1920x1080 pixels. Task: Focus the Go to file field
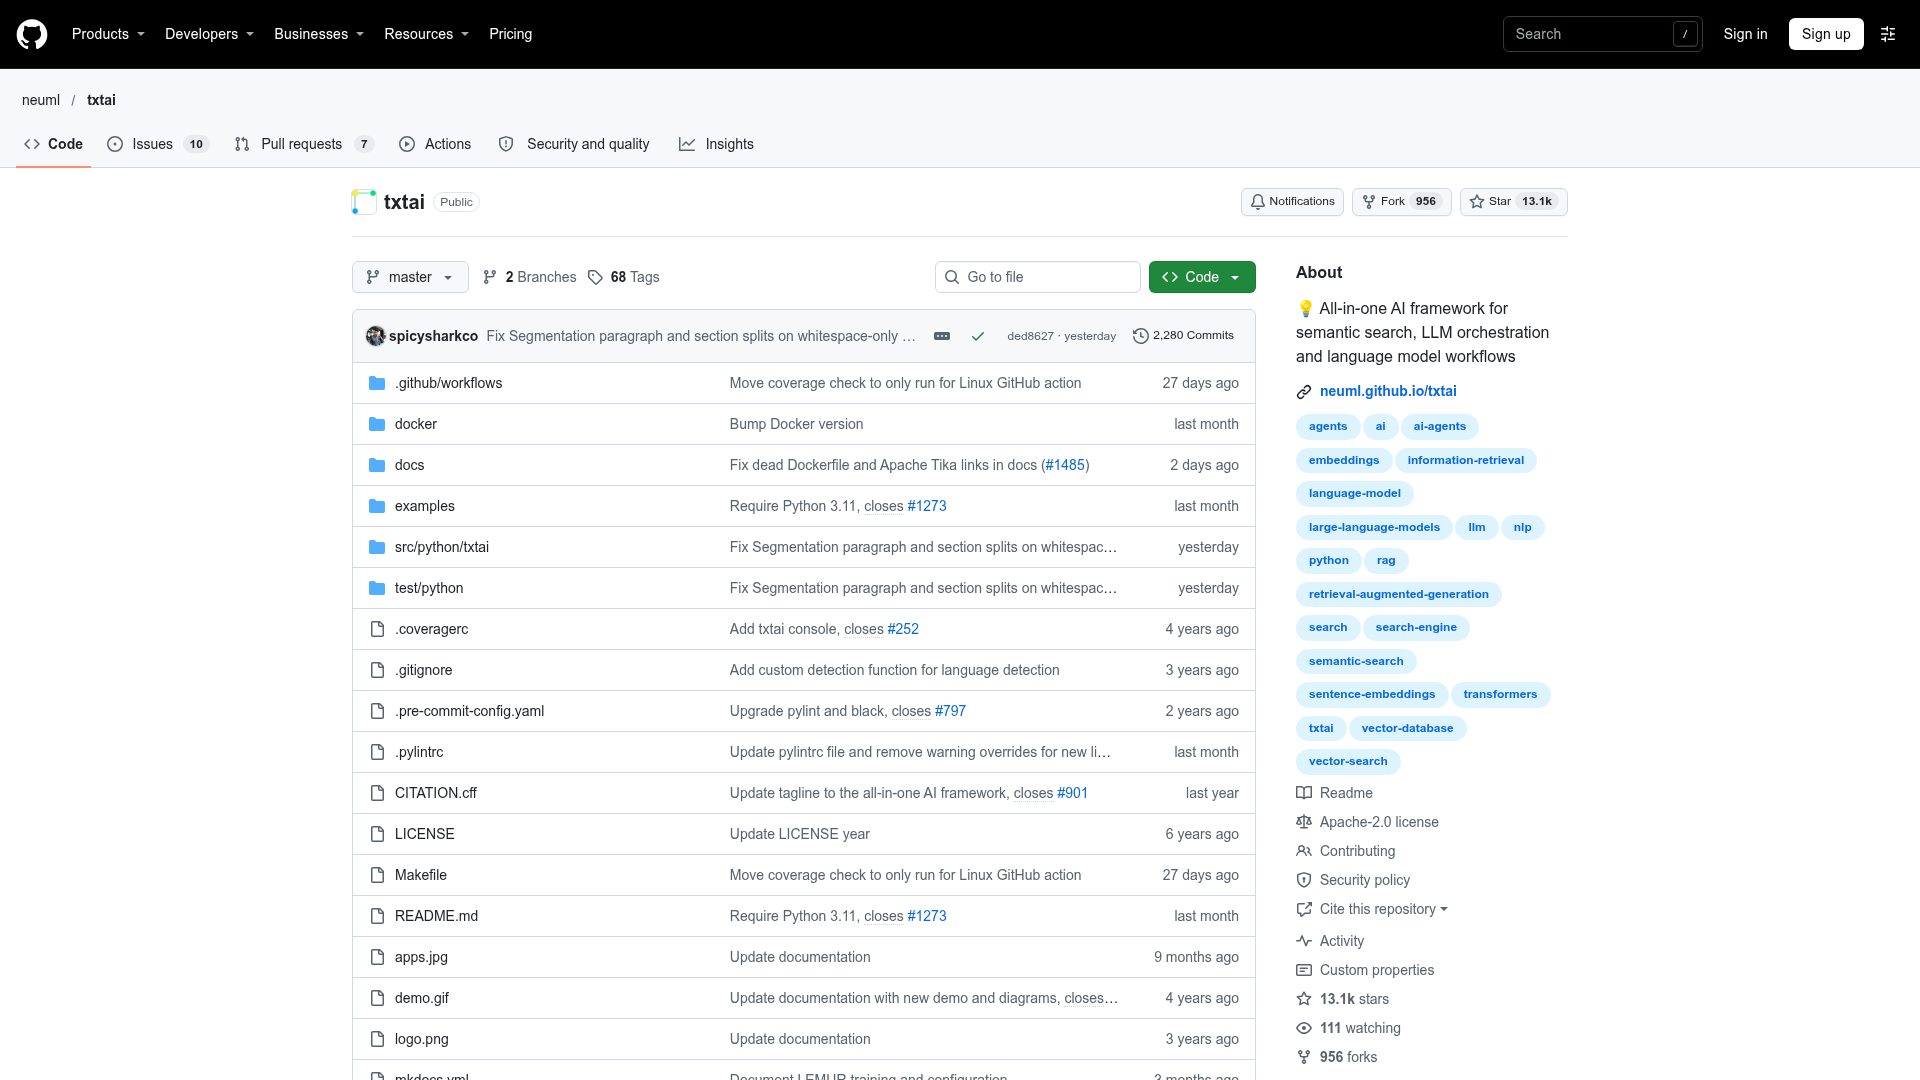pos(1038,277)
